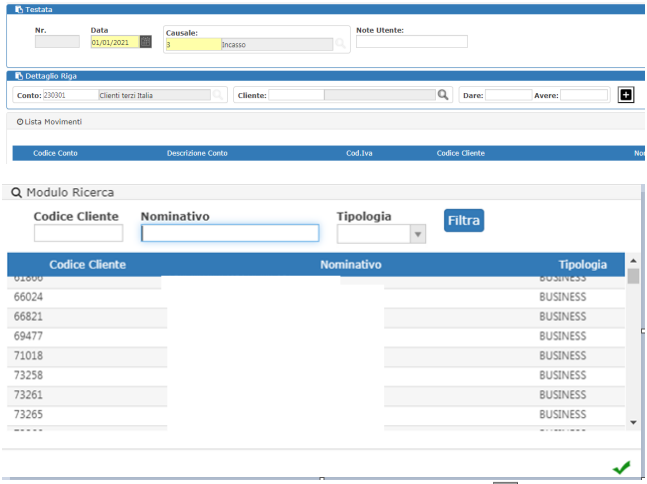647x484 pixels.
Task: Click the Lista Movimenti section title
Action: pos(53,122)
